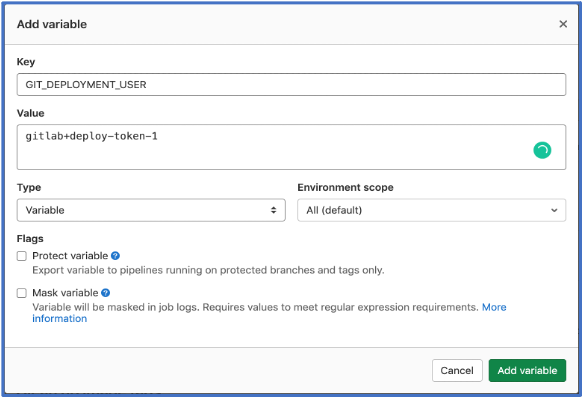The height and width of the screenshot is (397, 583).
Task: Click the Add variable dialog title
Action: (x=52, y=24)
